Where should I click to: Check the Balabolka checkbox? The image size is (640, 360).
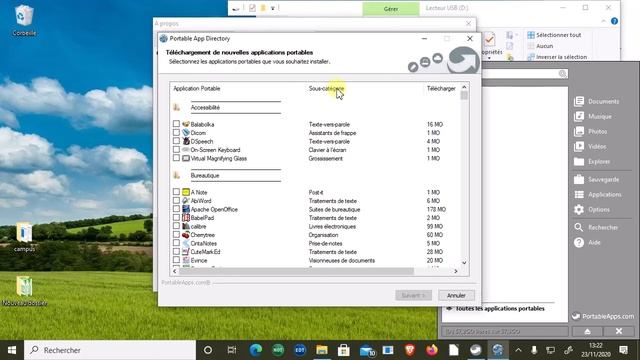176,124
